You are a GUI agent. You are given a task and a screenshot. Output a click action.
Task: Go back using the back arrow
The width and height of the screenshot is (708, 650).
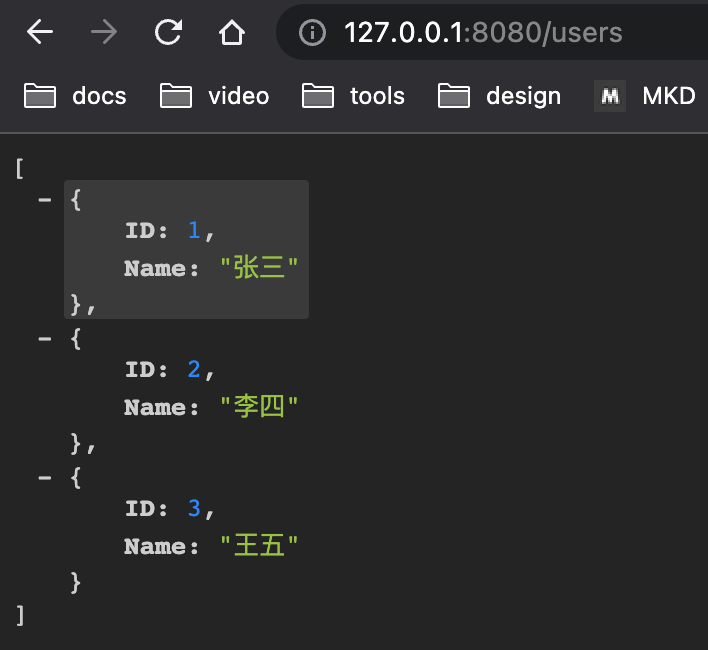[x=40, y=32]
